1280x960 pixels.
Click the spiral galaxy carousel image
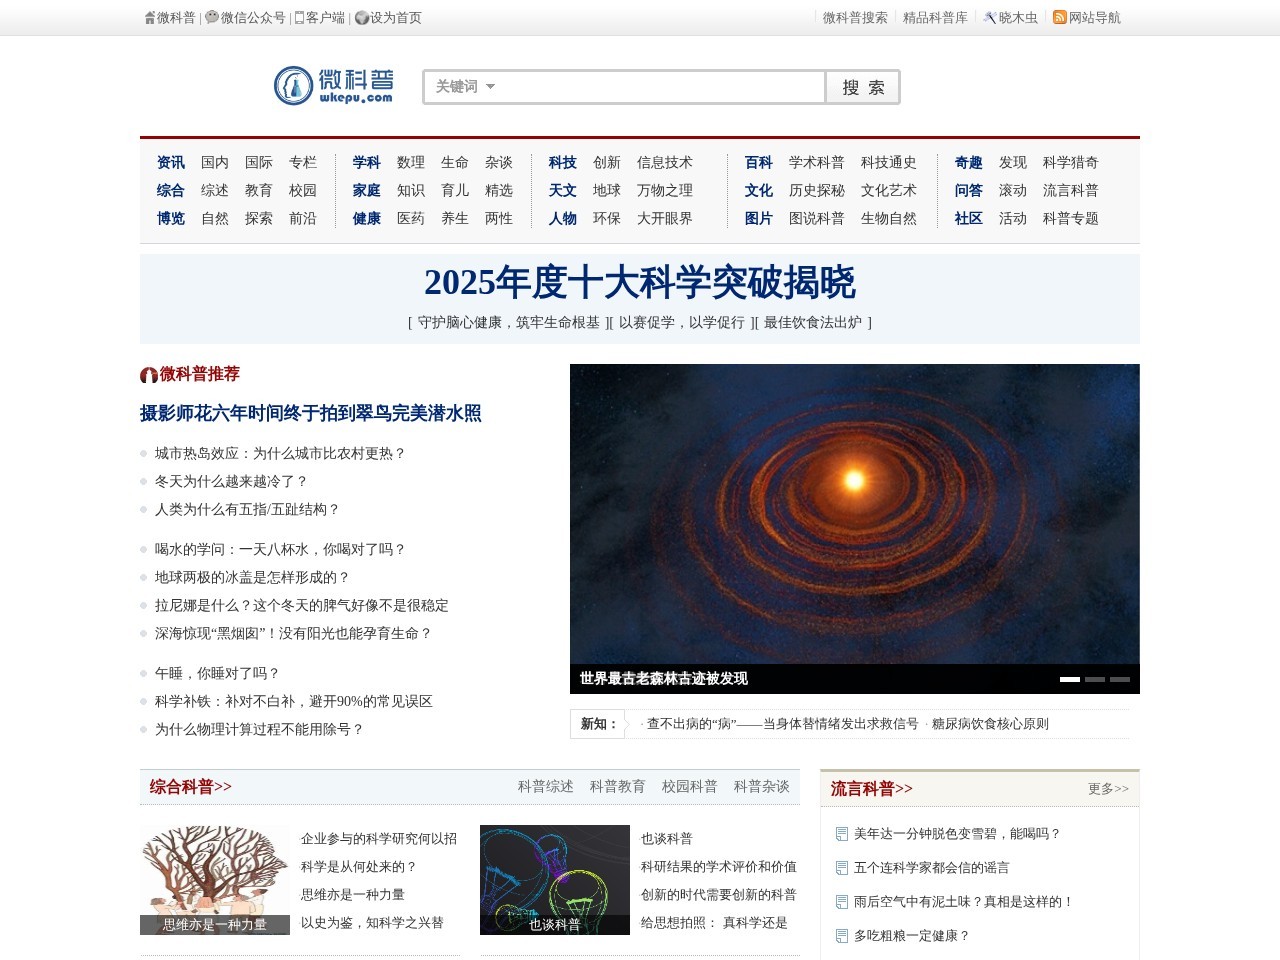click(855, 514)
